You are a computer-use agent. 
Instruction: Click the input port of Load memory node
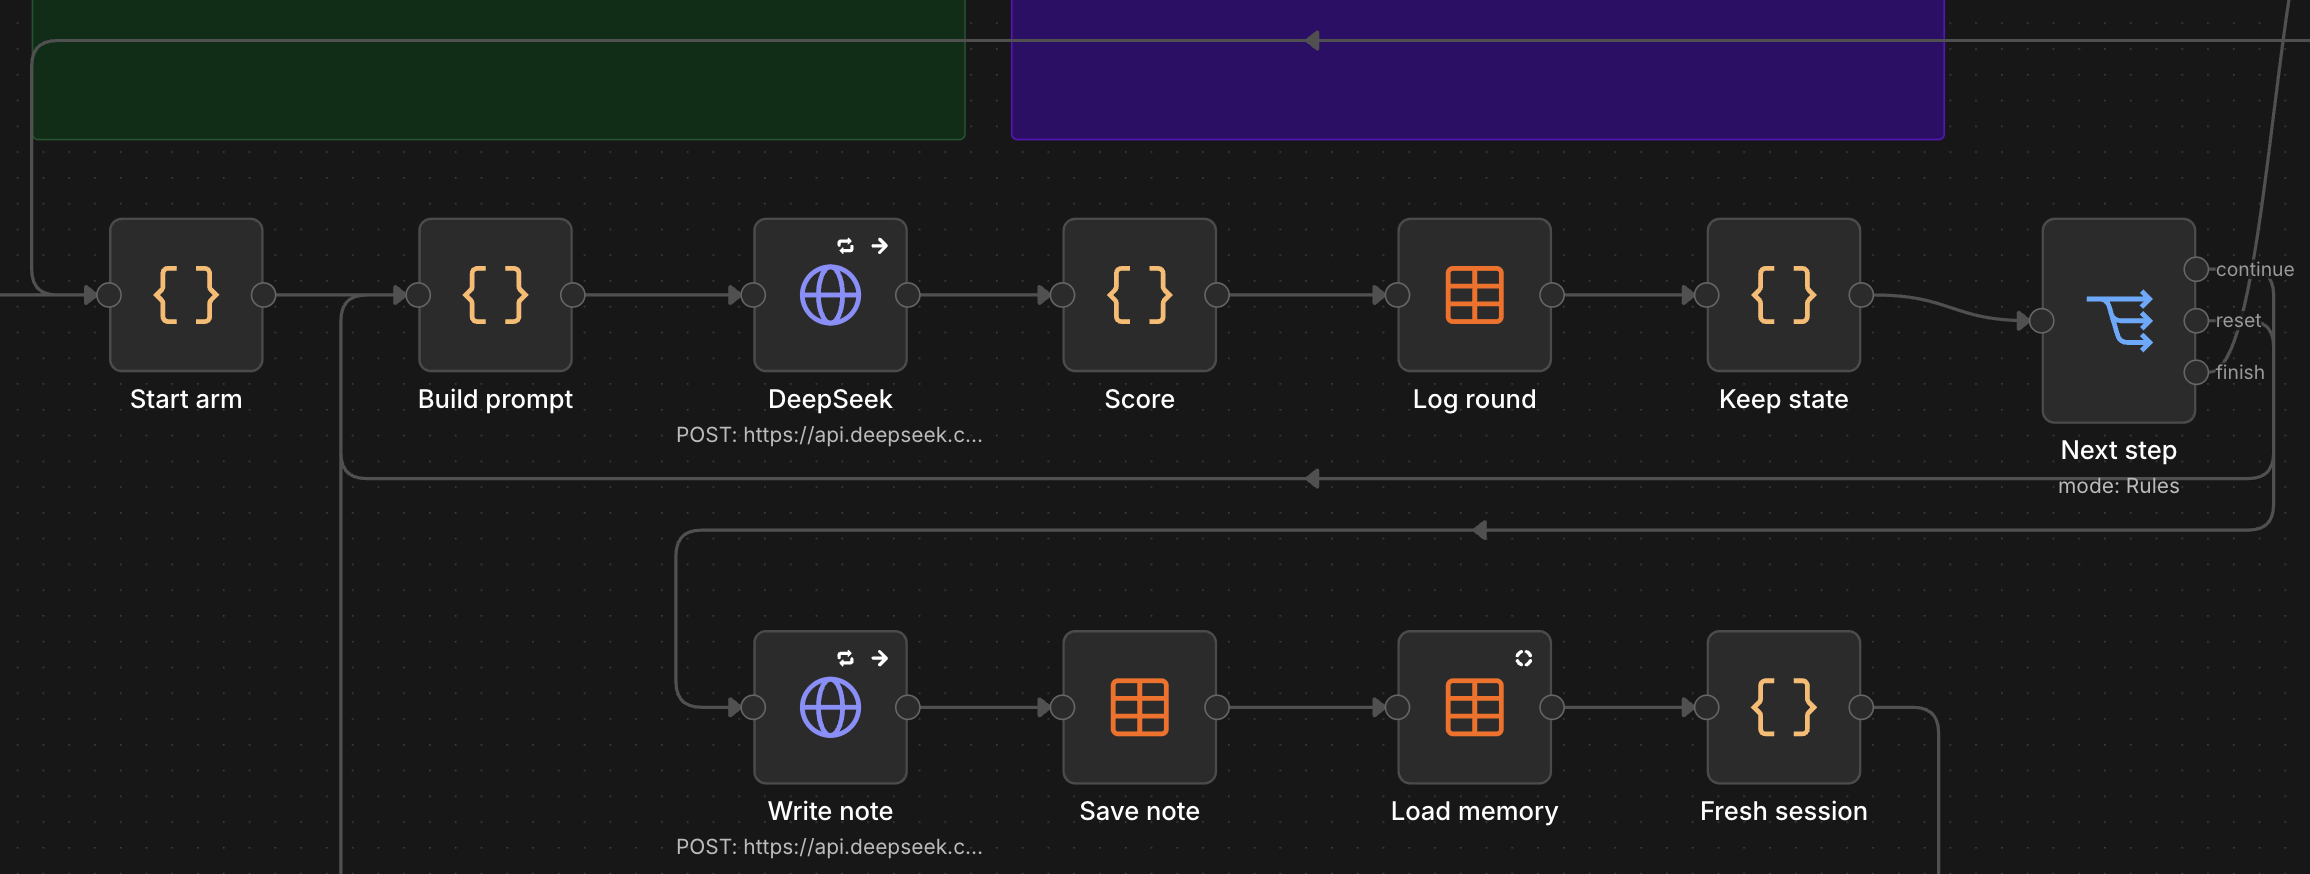pyautogui.click(x=1397, y=707)
